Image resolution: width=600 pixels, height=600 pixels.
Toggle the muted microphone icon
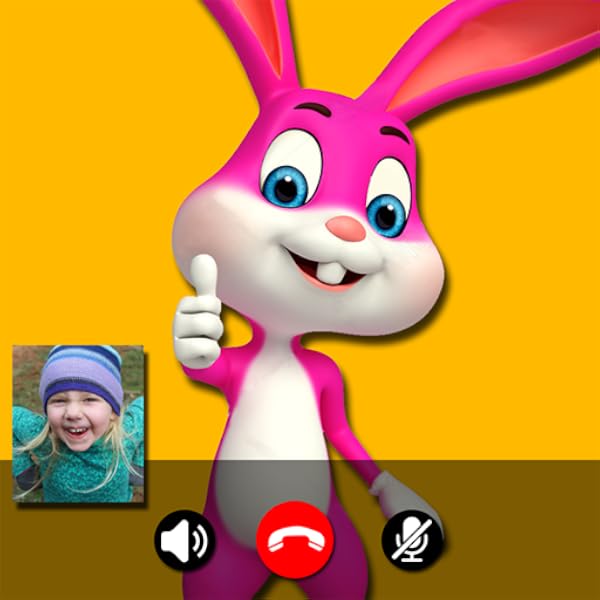pos(412,541)
